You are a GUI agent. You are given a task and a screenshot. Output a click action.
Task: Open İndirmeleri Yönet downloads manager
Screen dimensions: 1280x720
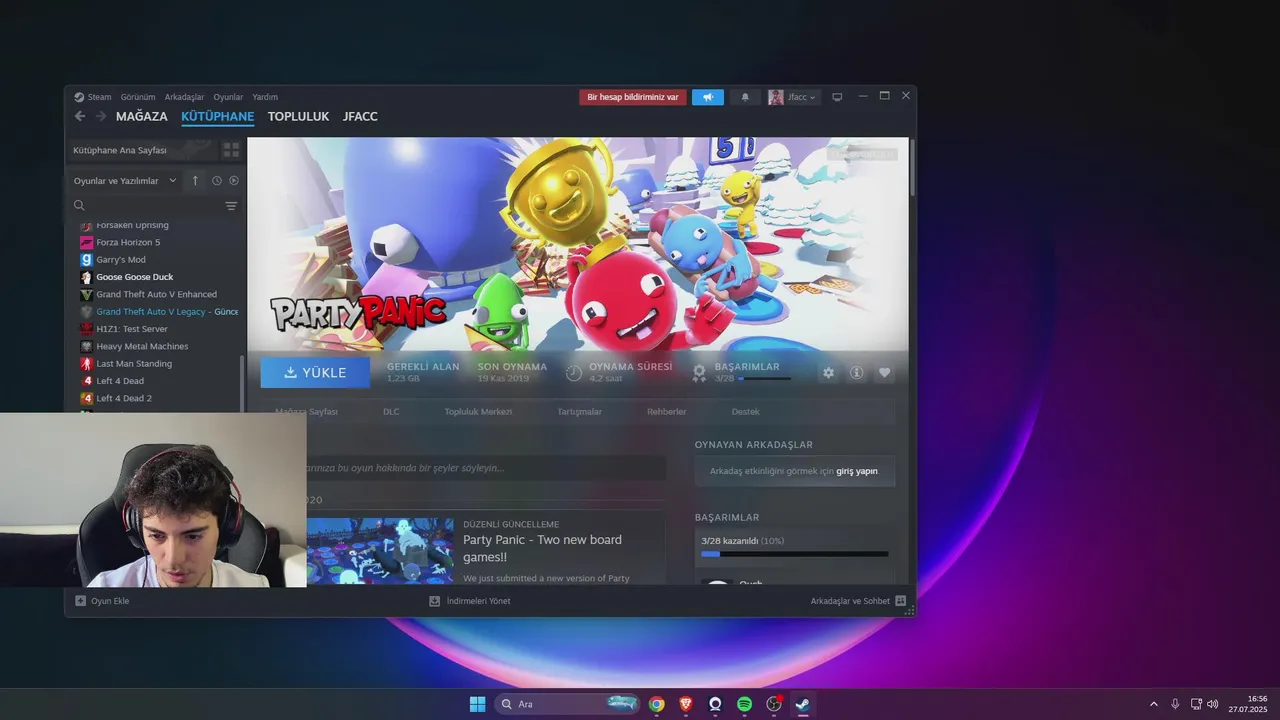[470, 601]
